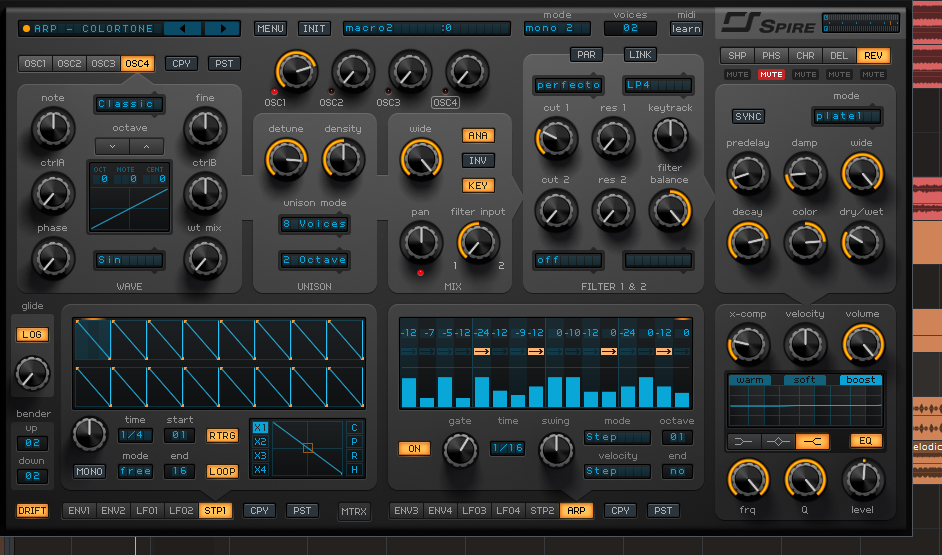The width and height of the screenshot is (942, 555).
Task: Click the master volume knob
Action: pyautogui.click(x=863, y=345)
